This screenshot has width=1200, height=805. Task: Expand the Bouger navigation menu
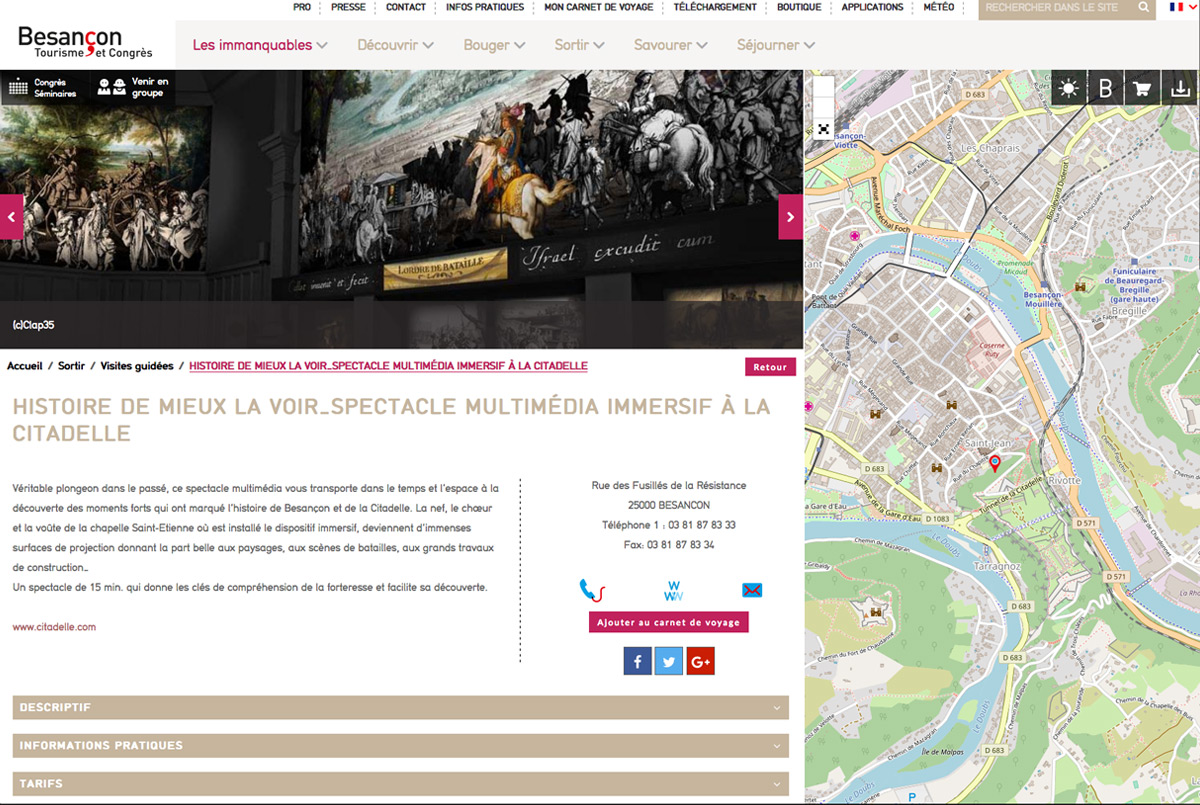click(x=494, y=45)
